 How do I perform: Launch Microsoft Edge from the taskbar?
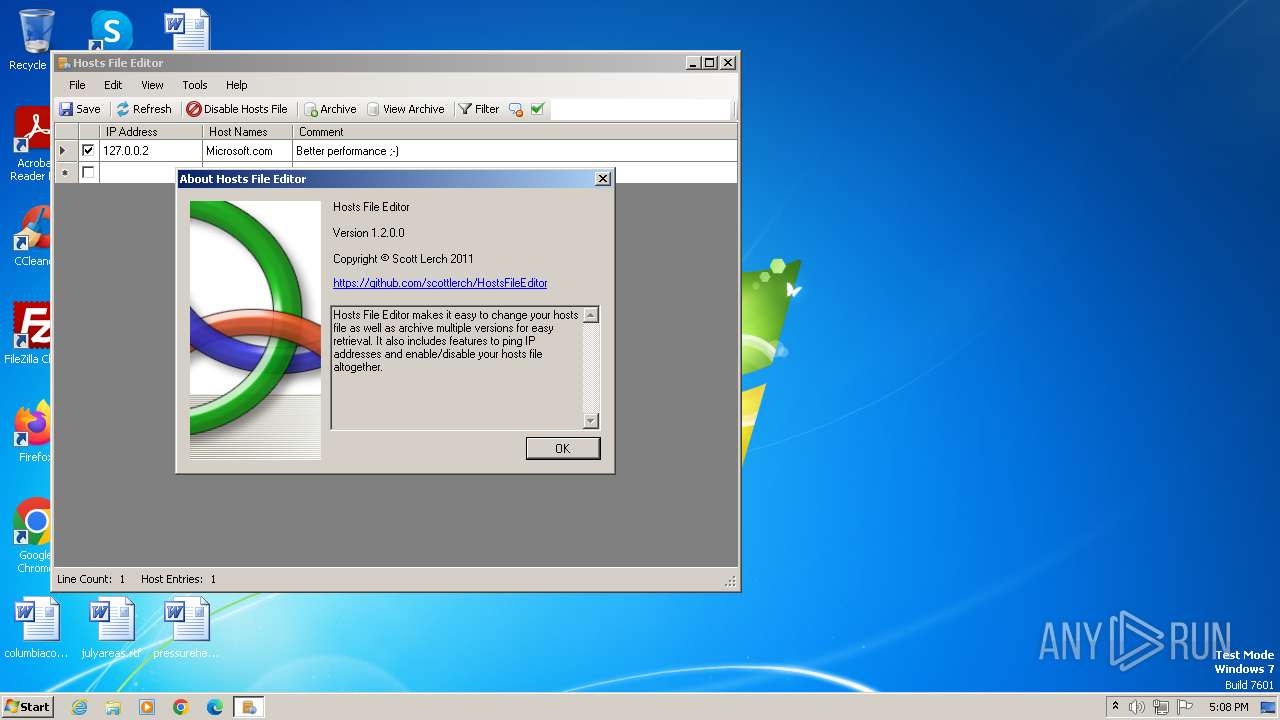[x=215, y=707]
